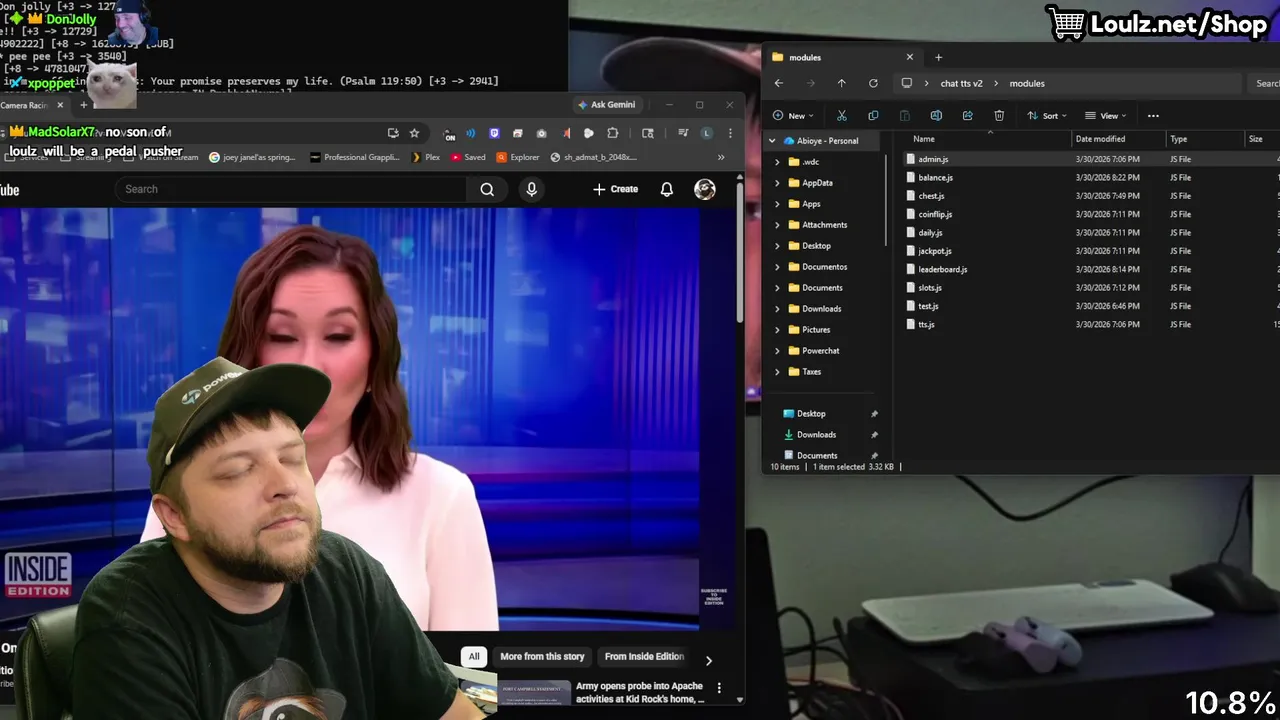Click the ON extension icon in Chrome
This screenshot has height=720, width=1280.
point(450,134)
